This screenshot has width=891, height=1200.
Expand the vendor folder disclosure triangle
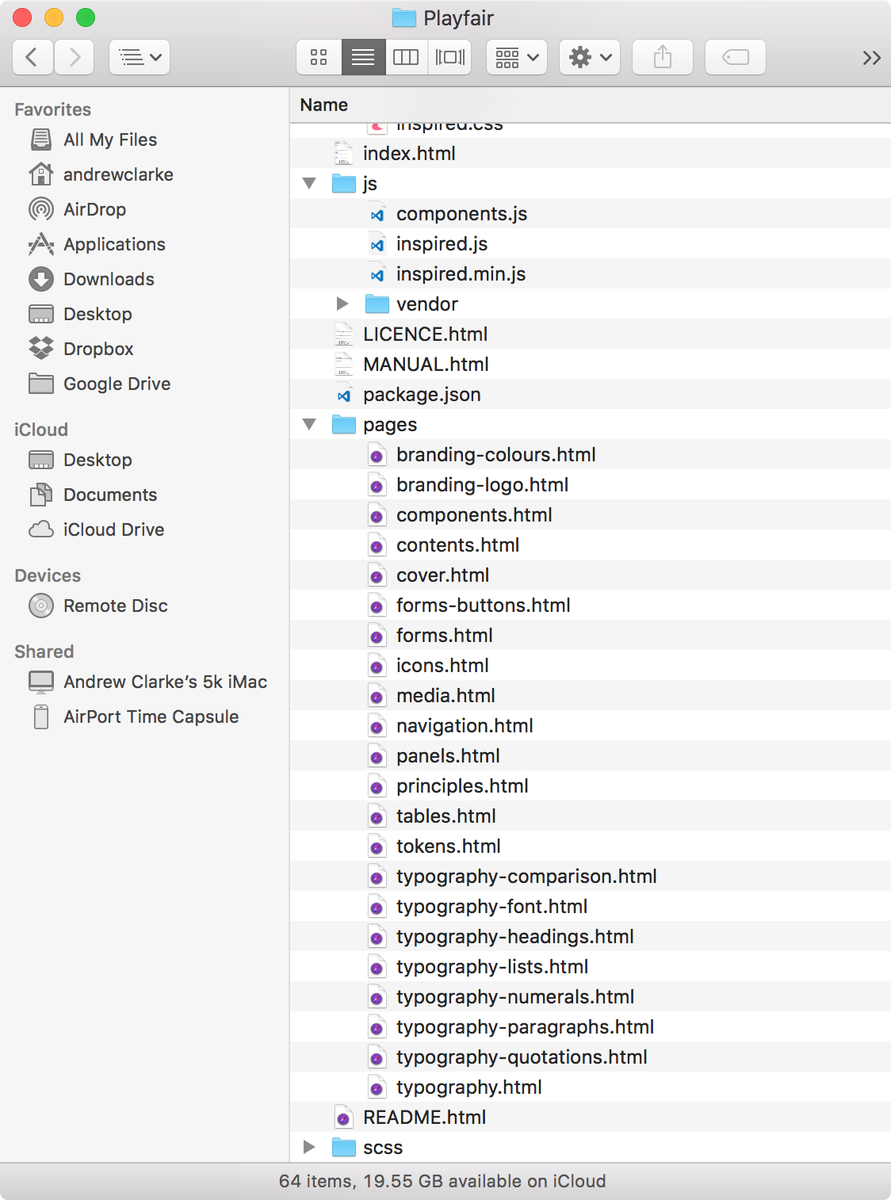coord(343,304)
